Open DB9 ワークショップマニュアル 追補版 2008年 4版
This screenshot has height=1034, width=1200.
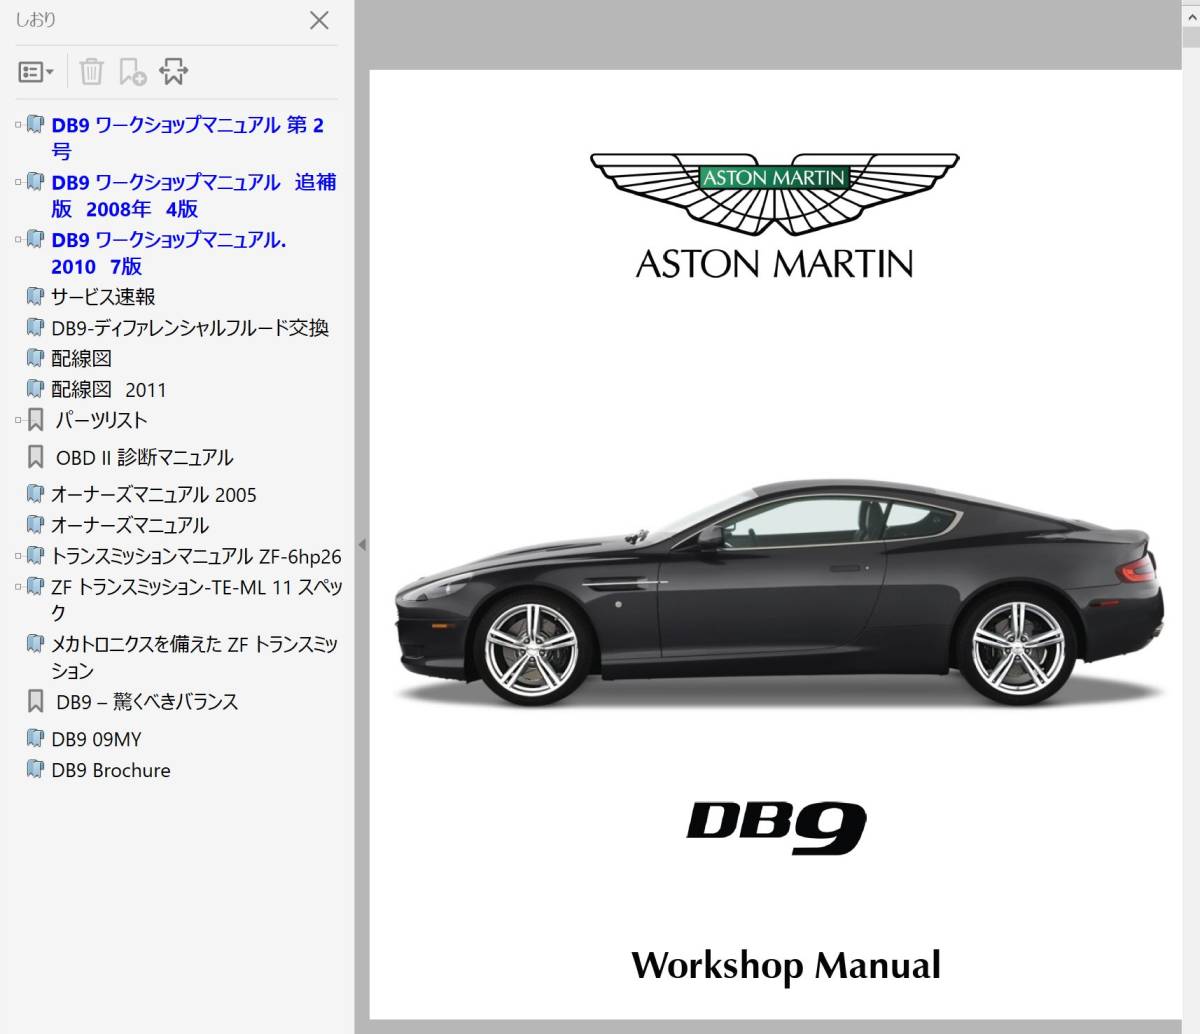pos(194,196)
